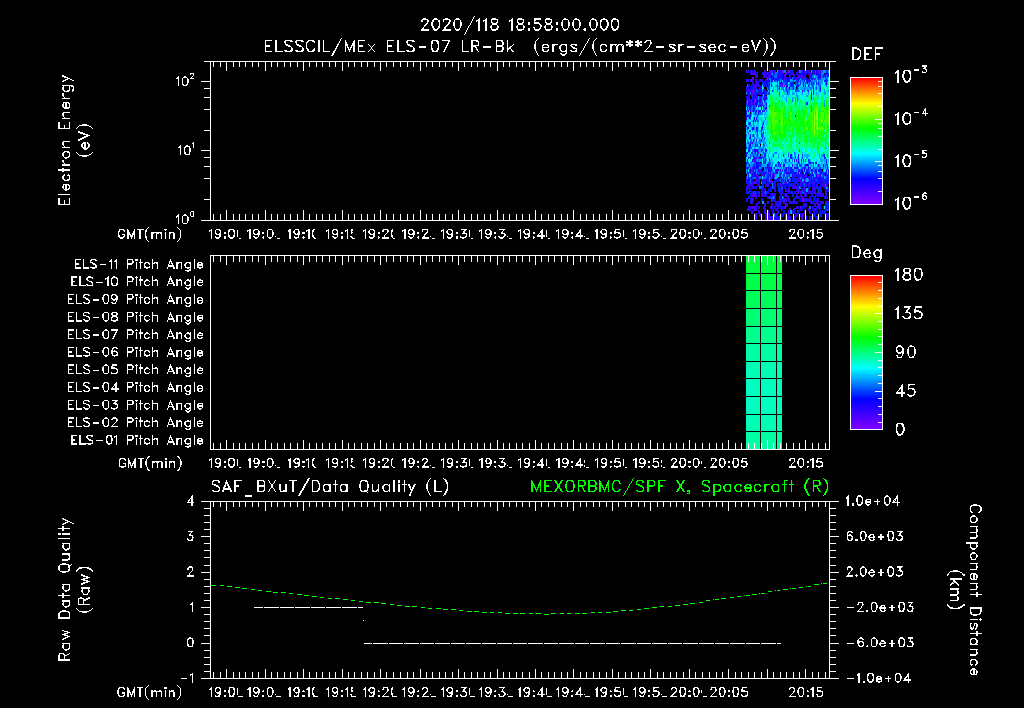Click the green MEXORBMC/SPF X, Spacecraft (R) legend
Image resolution: width=1024 pixels, height=708 pixels.
coord(679,487)
